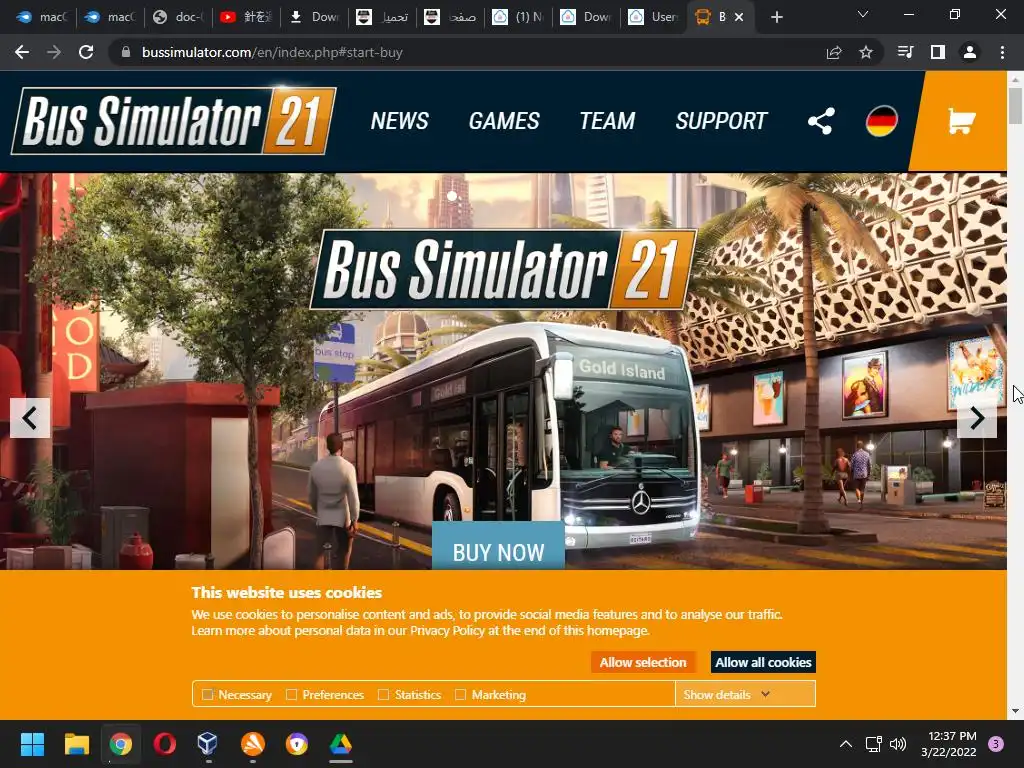Check the Marketing cookies checkbox
The width and height of the screenshot is (1024, 768).
point(460,694)
